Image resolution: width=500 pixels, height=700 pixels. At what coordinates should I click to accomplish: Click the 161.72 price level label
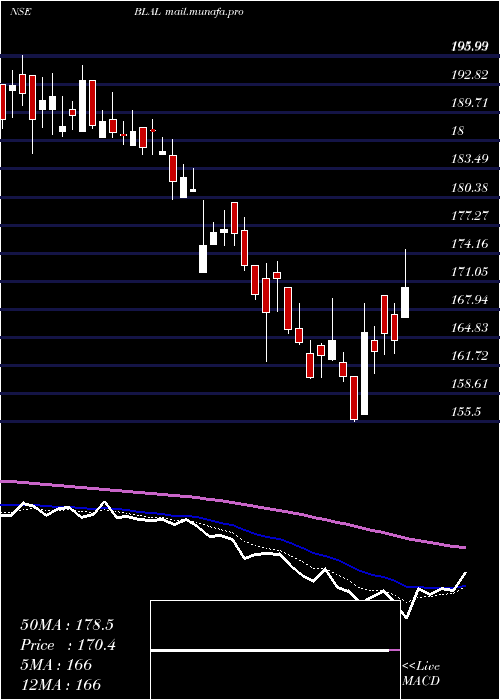(x=470, y=356)
